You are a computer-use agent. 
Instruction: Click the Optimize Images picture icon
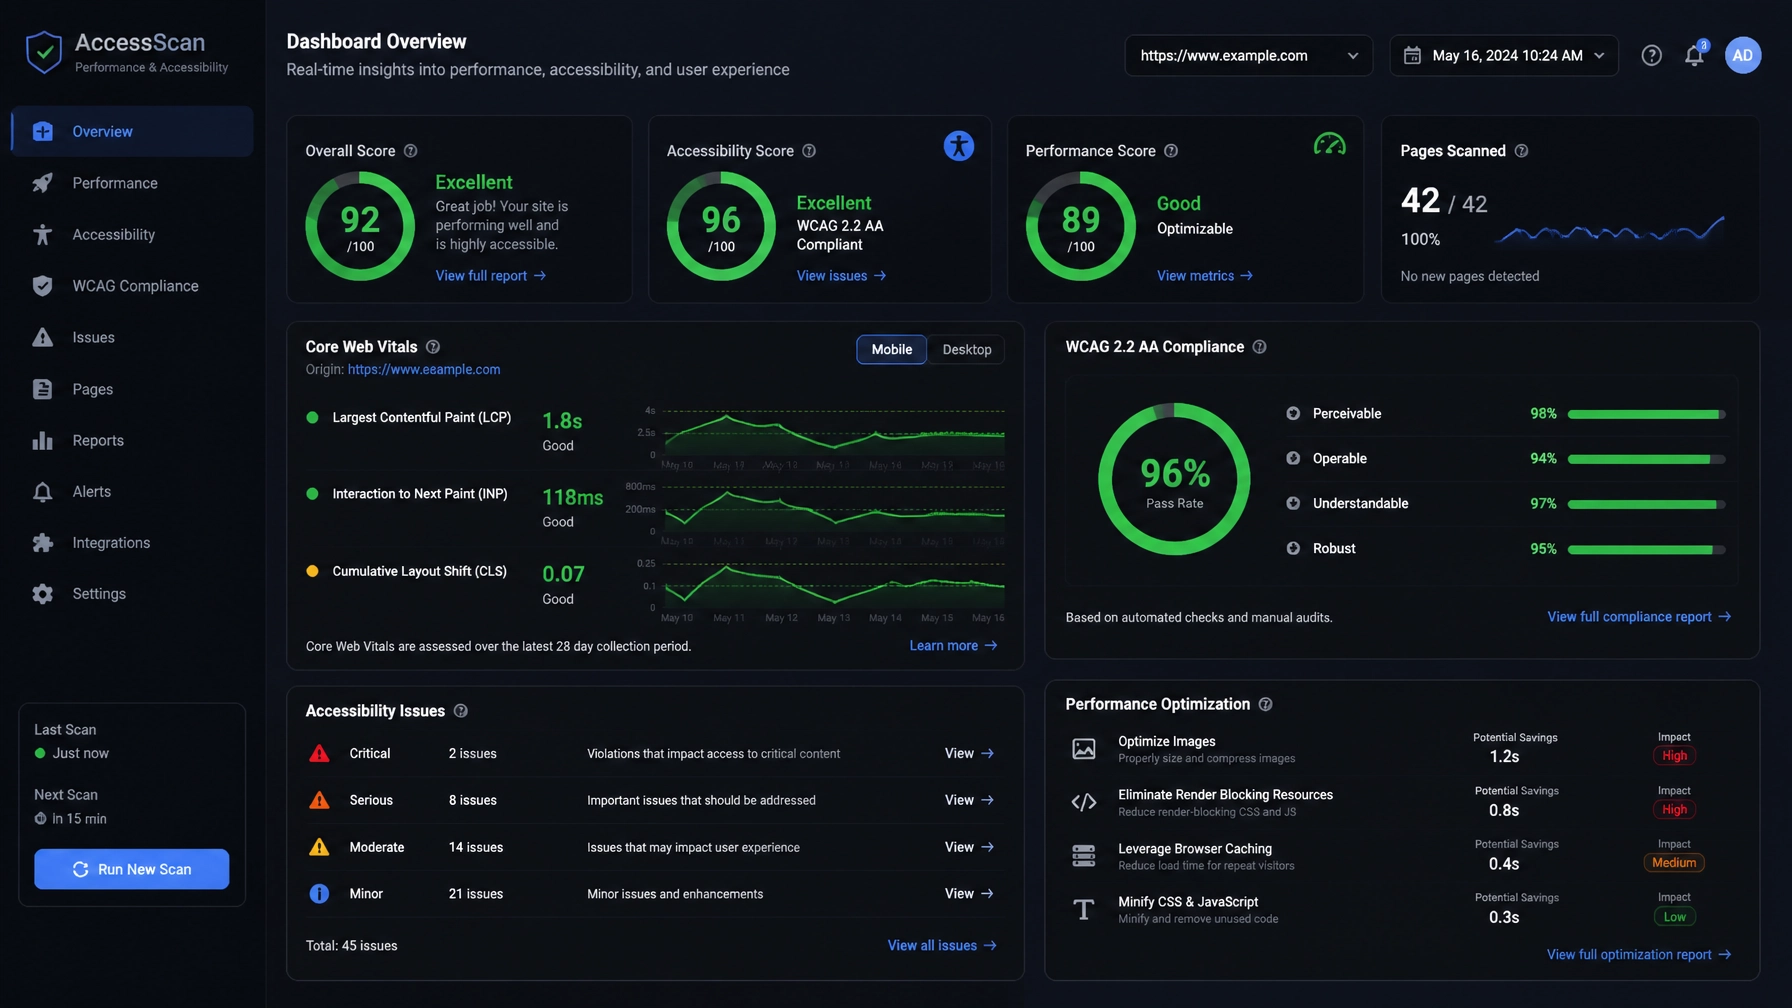coord(1083,749)
